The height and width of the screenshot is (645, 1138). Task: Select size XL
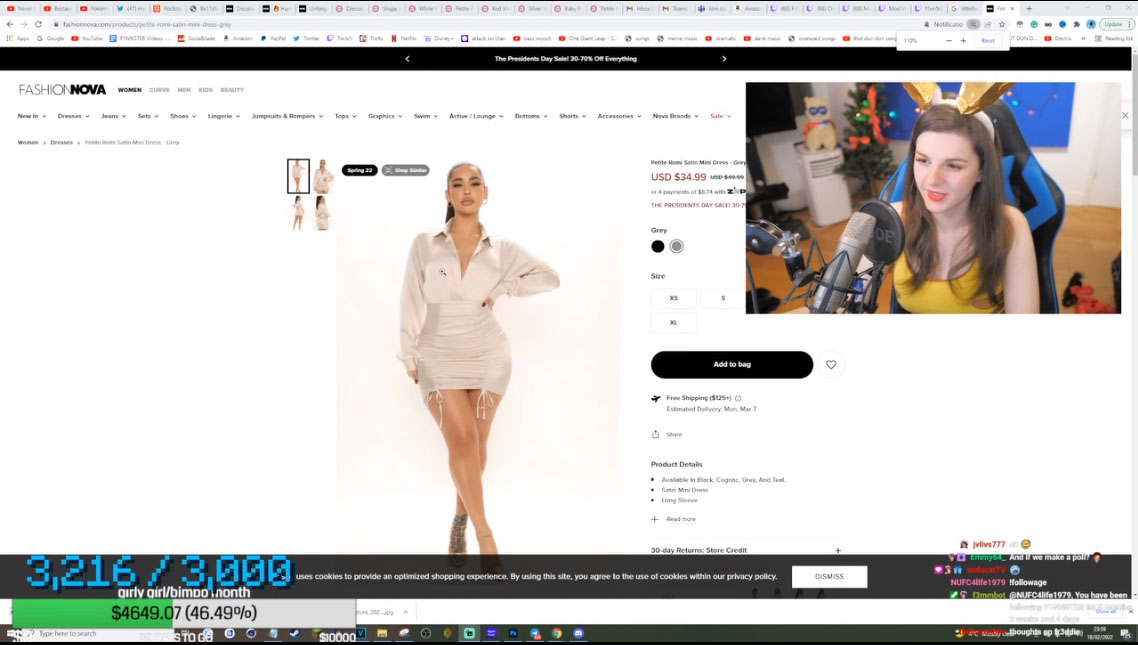674,322
